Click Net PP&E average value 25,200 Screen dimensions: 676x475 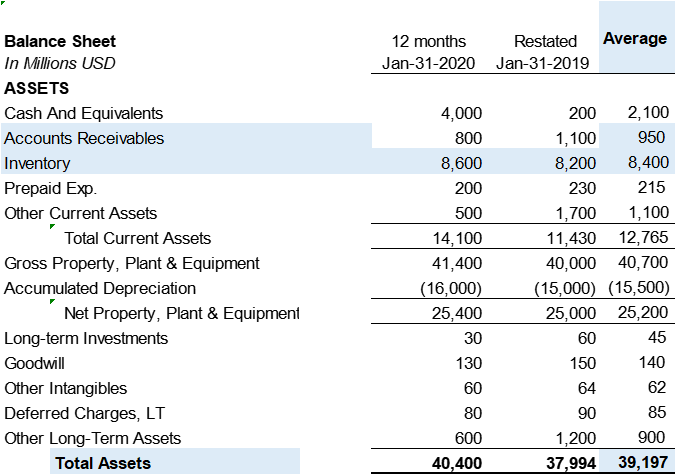[x=643, y=312]
